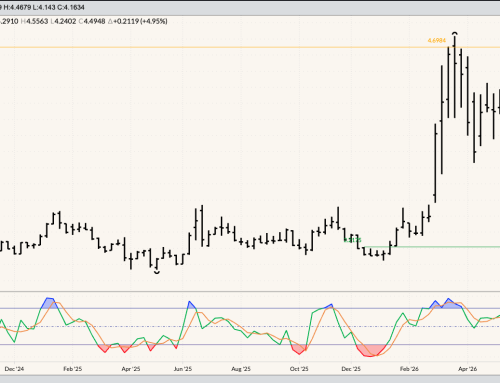Screen dimensions: 500x383
Task: Click the Jun '25 date axis label
Action: point(183,369)
